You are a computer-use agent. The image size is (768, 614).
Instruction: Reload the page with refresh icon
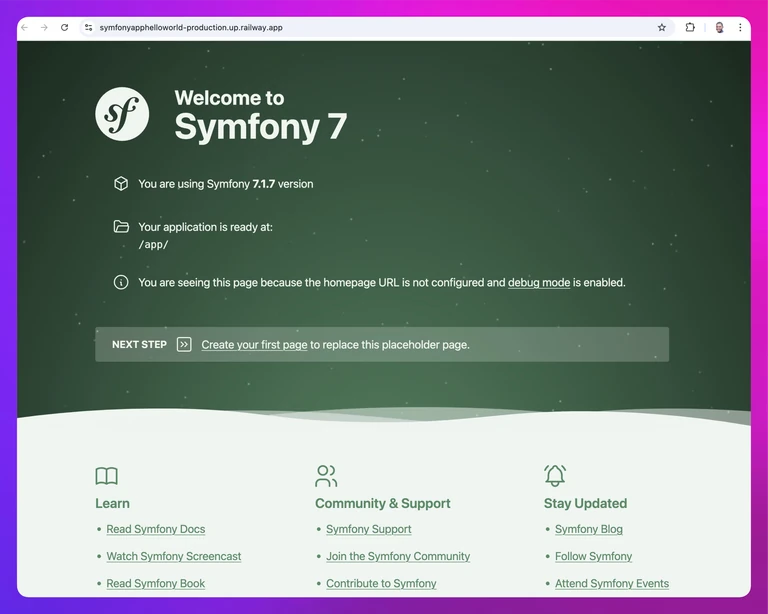pos(64,27)
